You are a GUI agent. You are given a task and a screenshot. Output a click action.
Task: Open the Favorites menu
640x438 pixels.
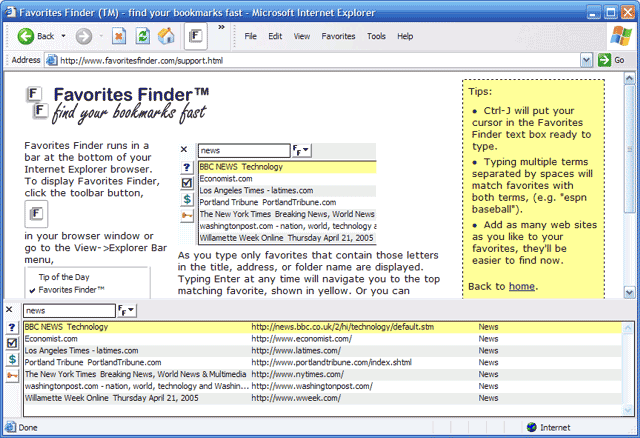(x=338, y=36)
